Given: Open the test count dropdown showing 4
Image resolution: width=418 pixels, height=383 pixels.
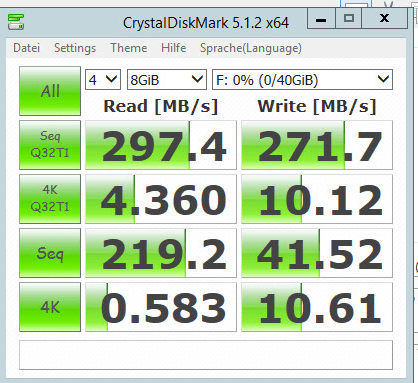Looking at the screenshot, I should point(103,80).
